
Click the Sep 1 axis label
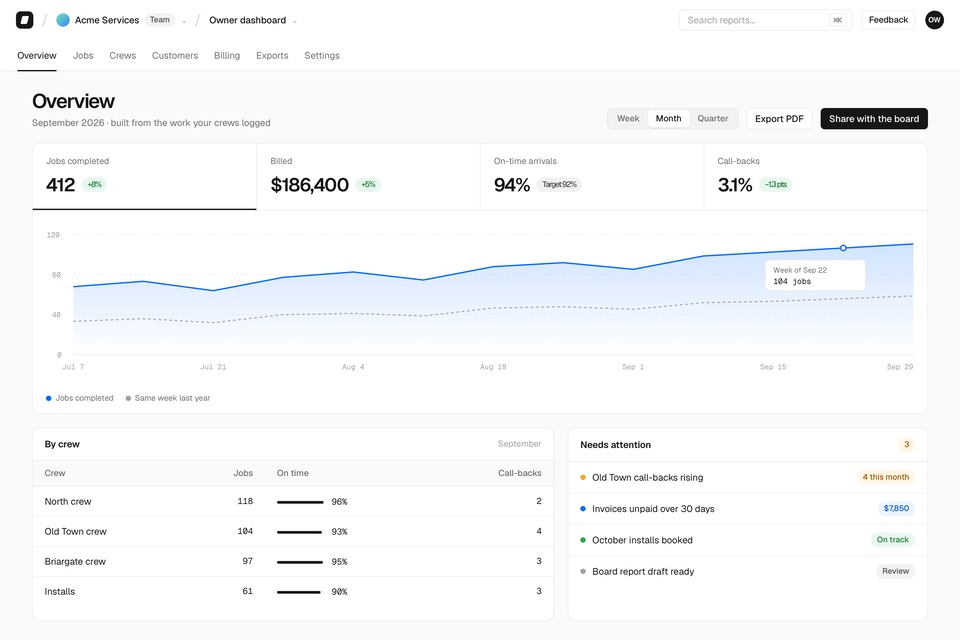(633, 367)
